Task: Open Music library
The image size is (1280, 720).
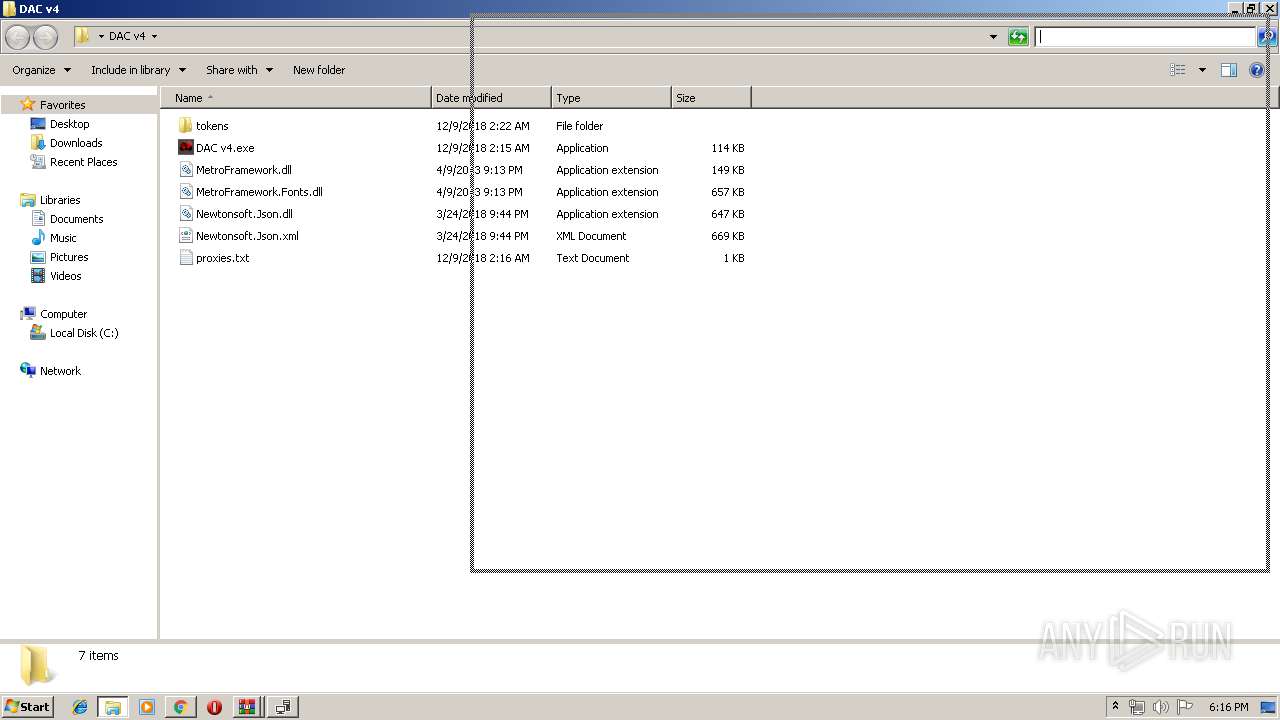Action: (x=63, y=238)
